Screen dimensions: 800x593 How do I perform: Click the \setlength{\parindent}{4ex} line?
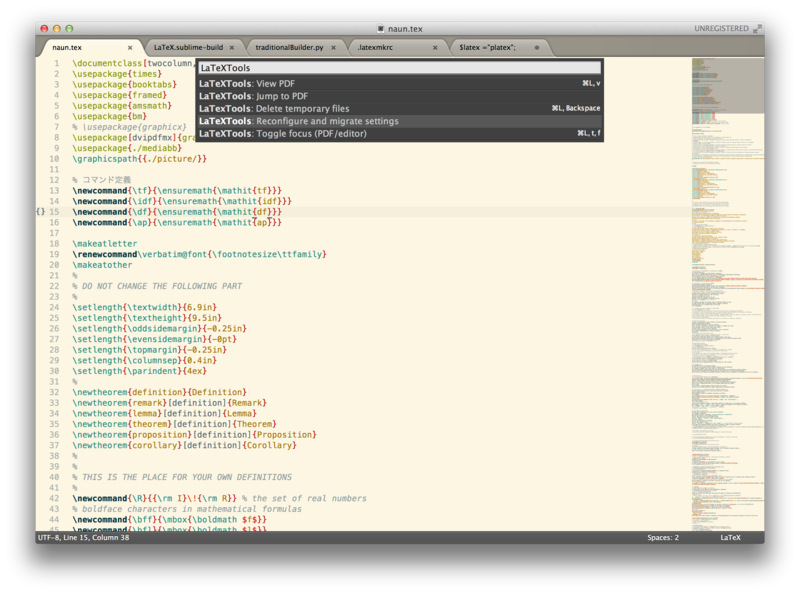139,371
